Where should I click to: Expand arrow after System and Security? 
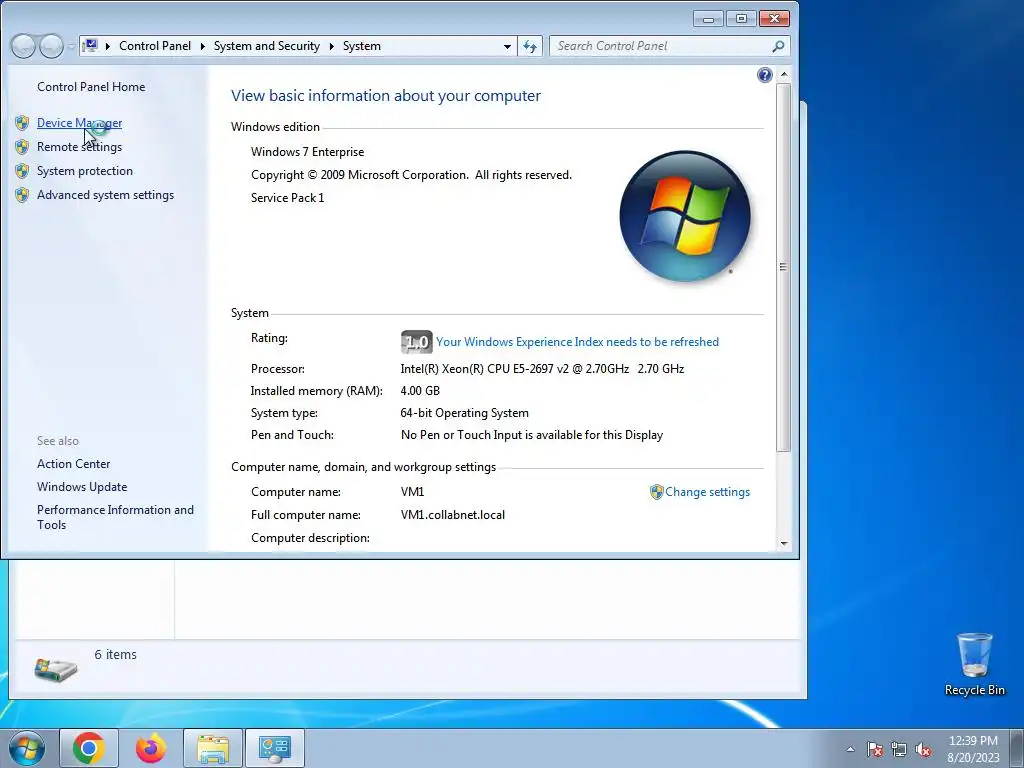(x=331, y=46)
